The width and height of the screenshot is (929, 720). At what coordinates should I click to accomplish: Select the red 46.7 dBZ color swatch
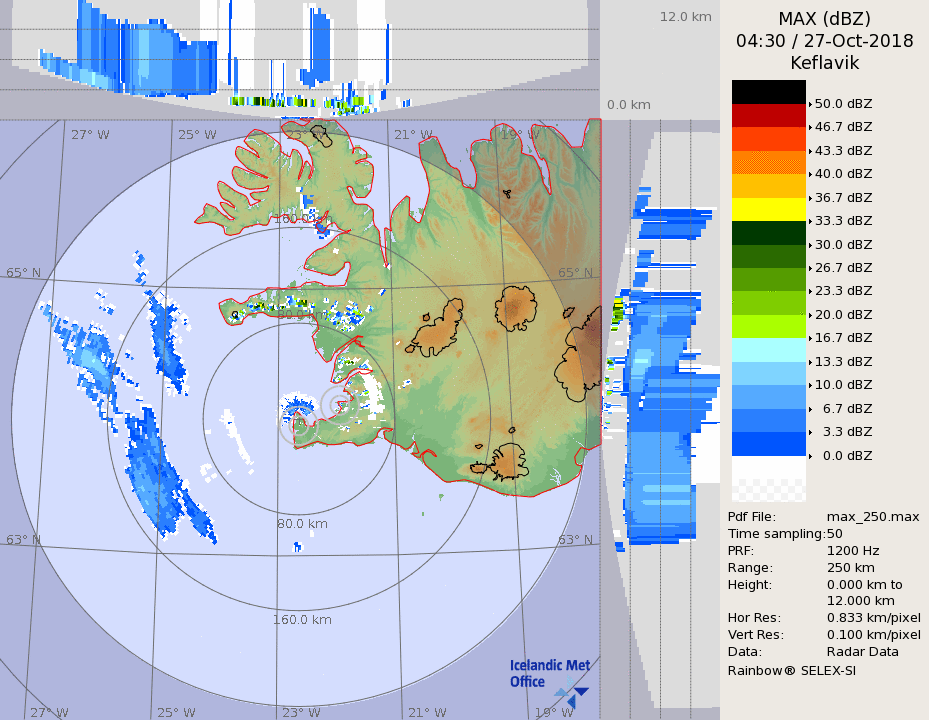(x=768, y=115)
